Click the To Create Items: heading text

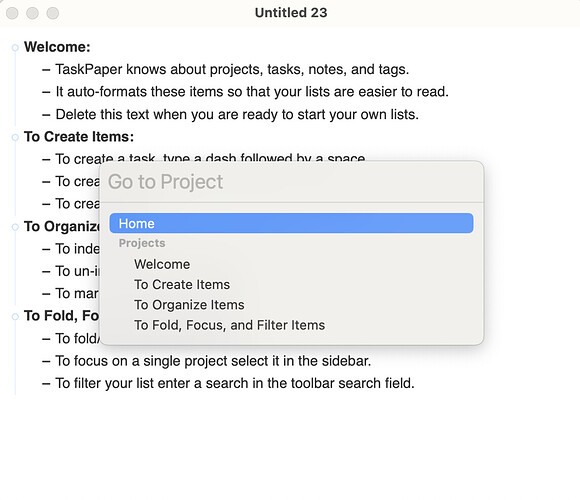click(79, 136)
